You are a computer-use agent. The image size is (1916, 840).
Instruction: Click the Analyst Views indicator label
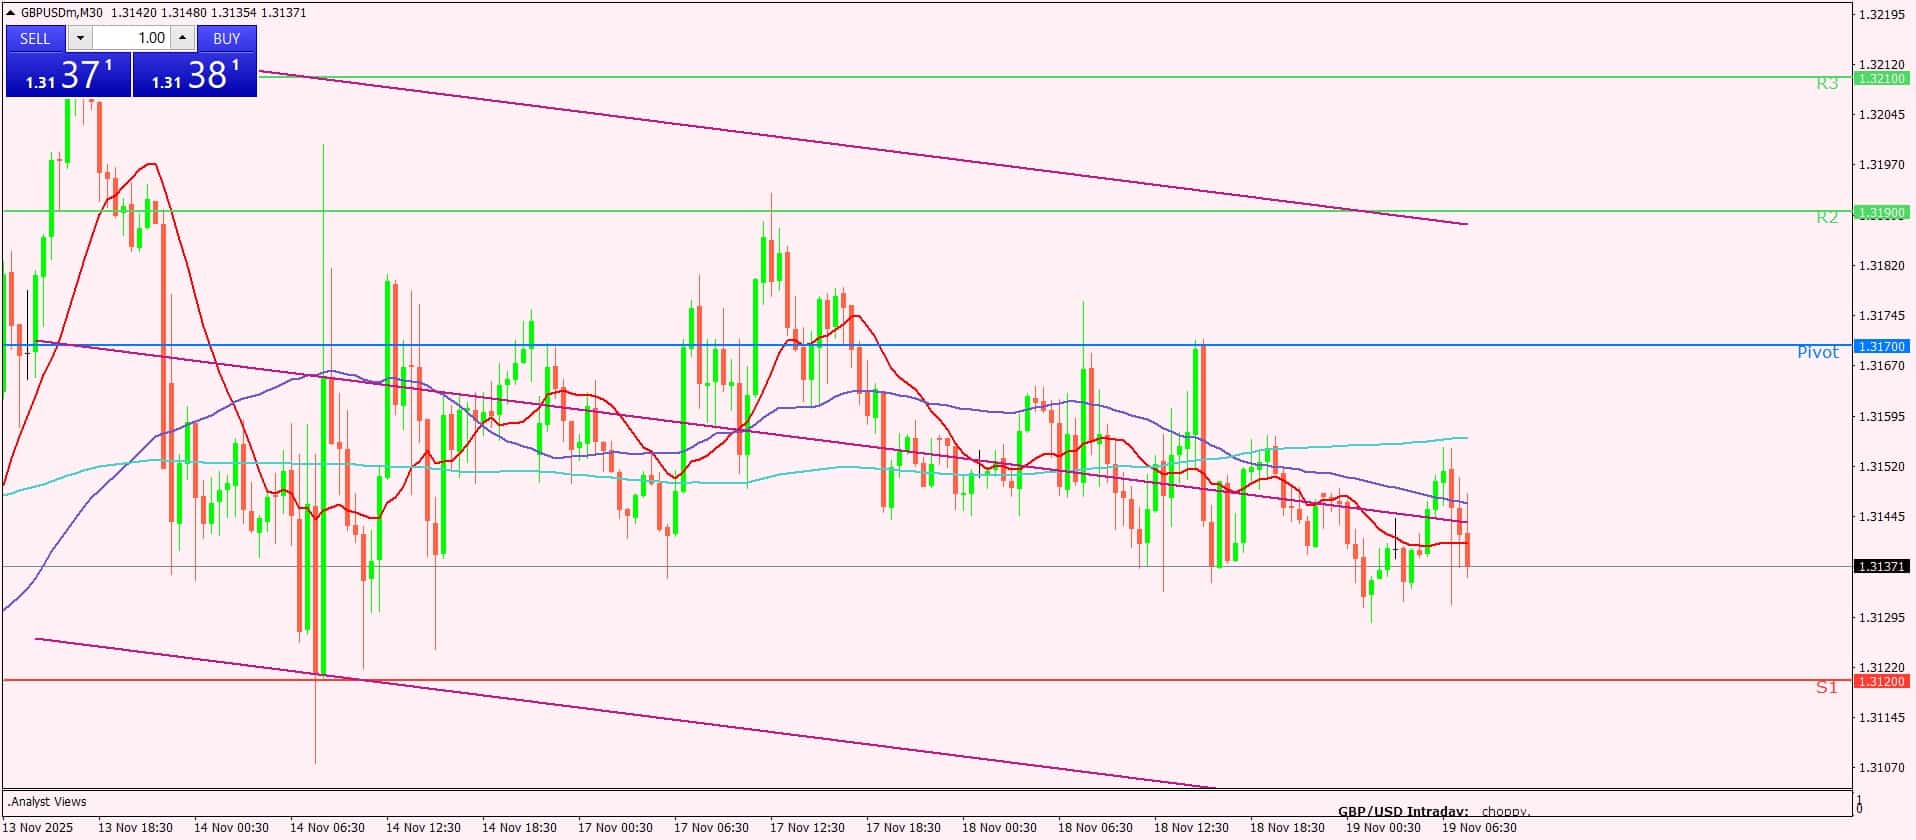click(48, 802)
